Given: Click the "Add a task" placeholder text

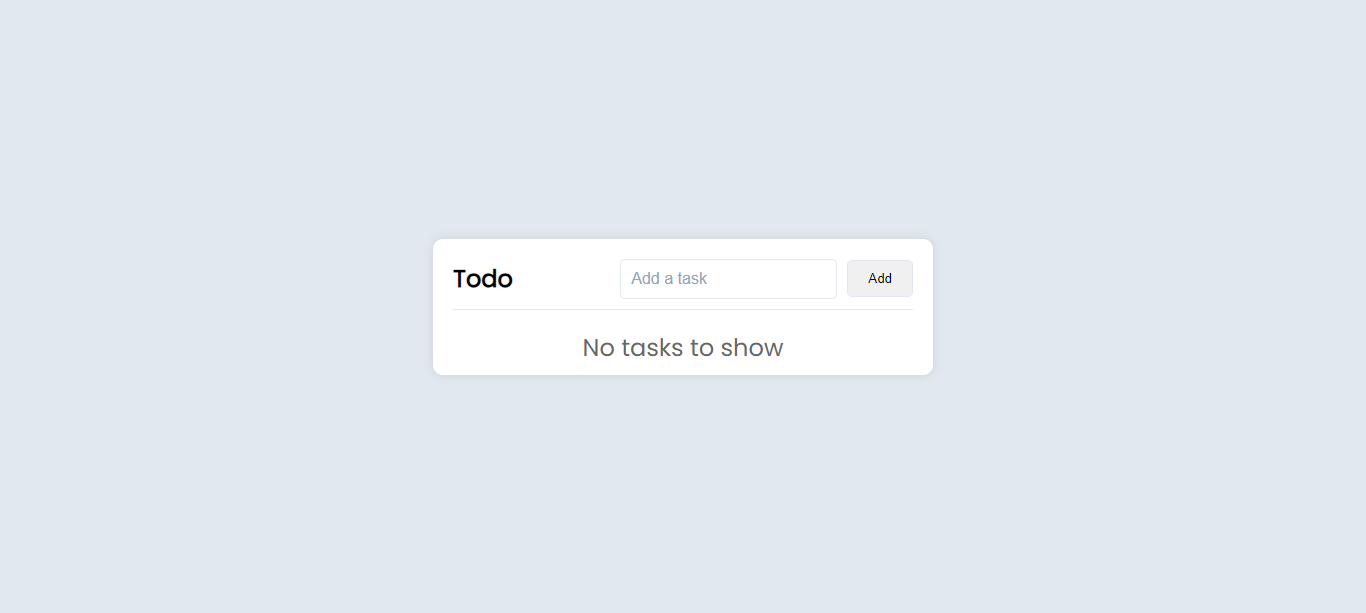Looking at the screenshot, I should (669, 279).
